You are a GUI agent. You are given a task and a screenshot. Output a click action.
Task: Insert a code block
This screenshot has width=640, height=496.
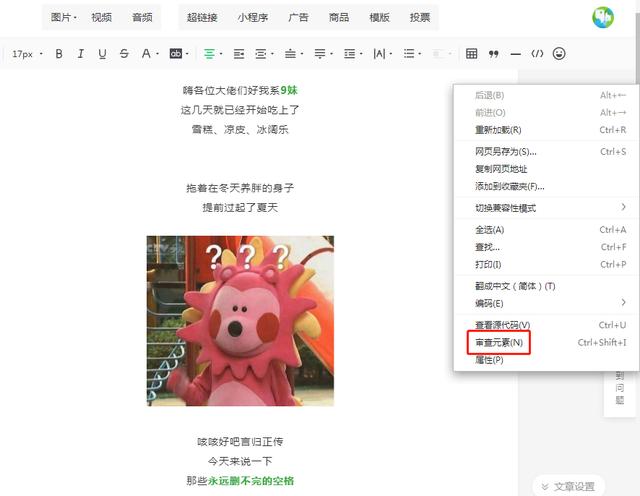537,53
